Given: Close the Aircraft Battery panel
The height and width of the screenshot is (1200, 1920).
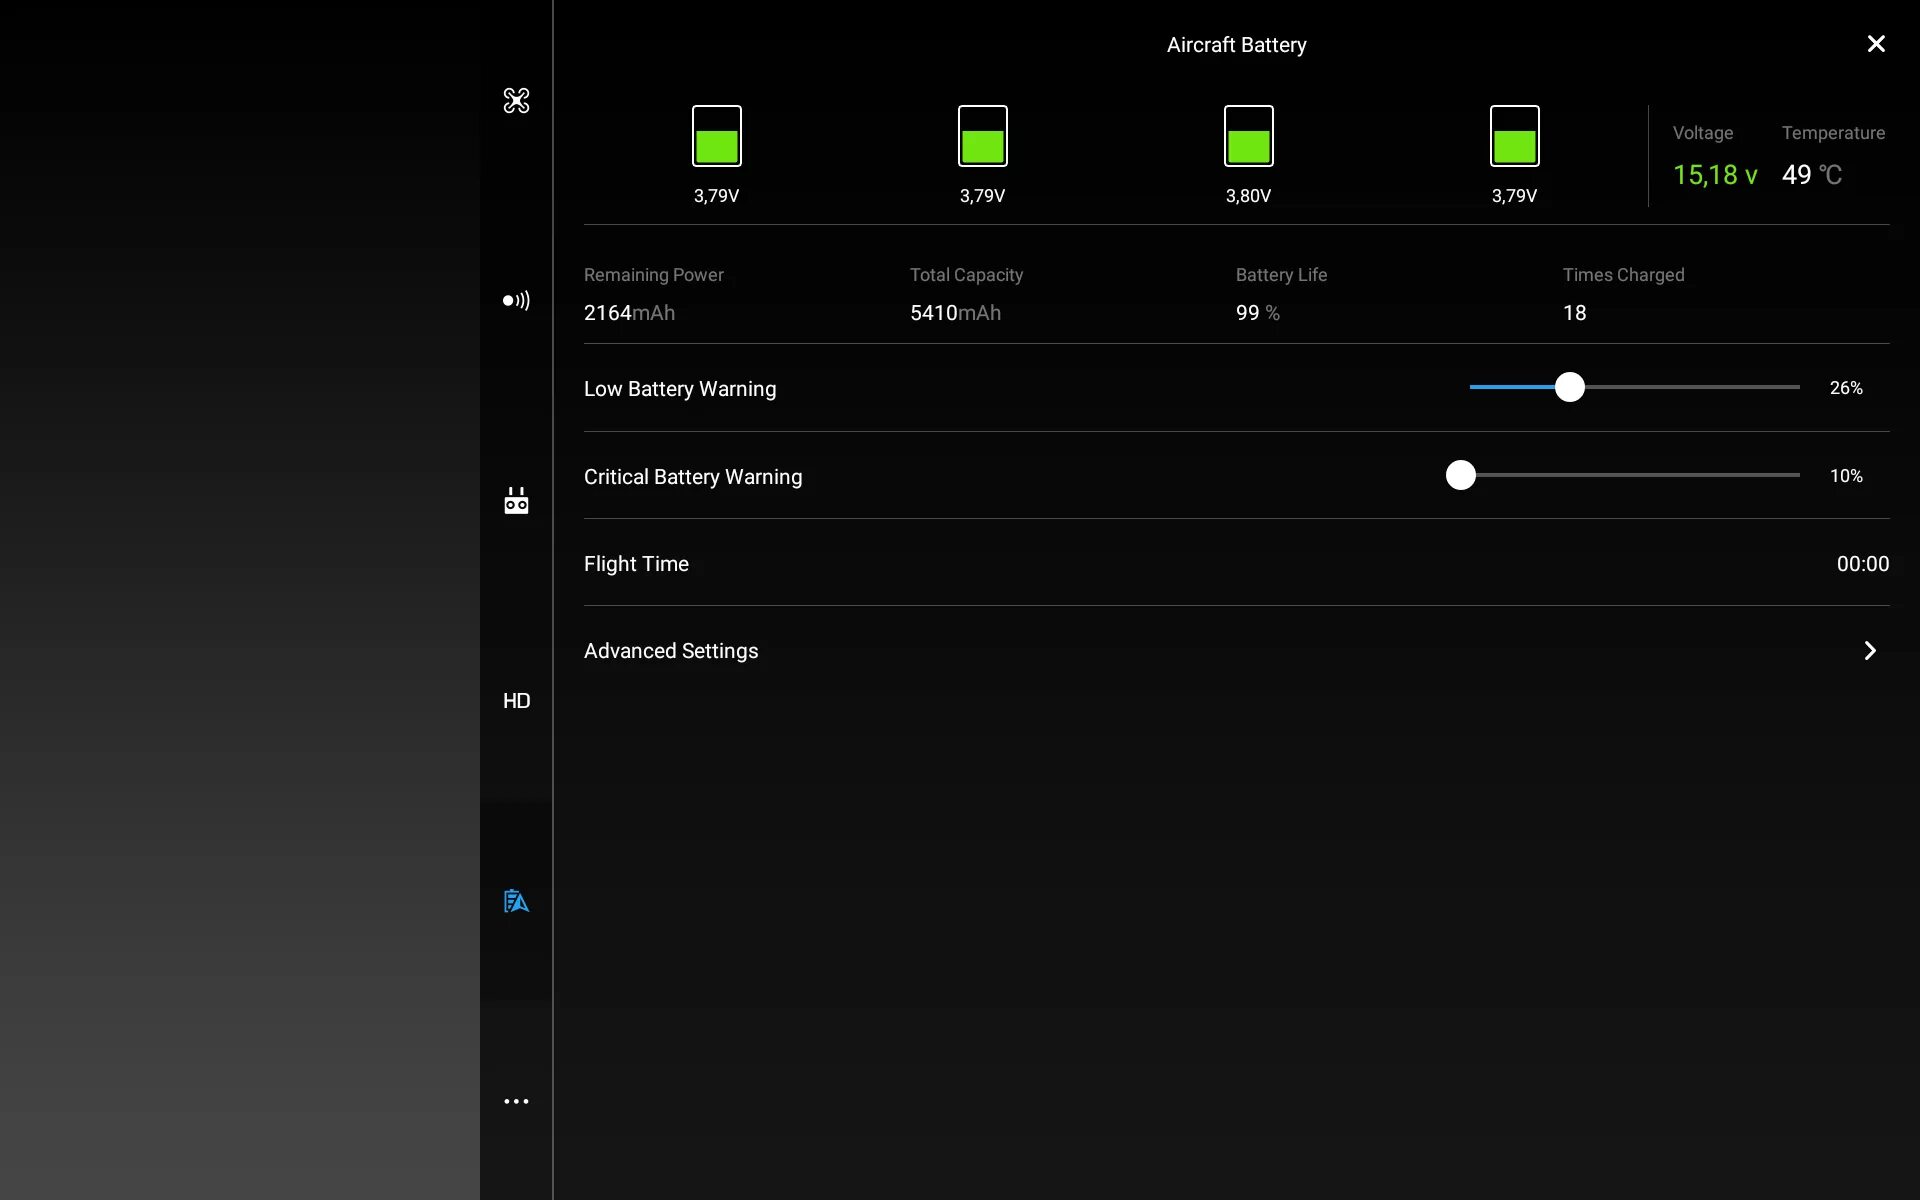Looking at the screenshot, I should pyautogui.click(x=1876, y=44).
